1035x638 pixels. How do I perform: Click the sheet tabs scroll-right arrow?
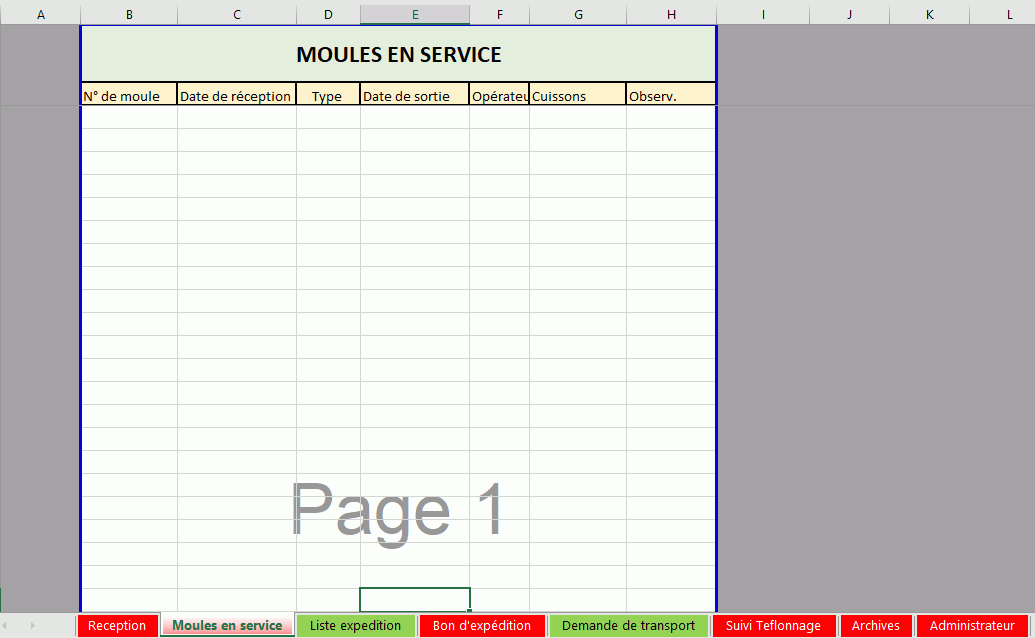click(x=32, y=625)
